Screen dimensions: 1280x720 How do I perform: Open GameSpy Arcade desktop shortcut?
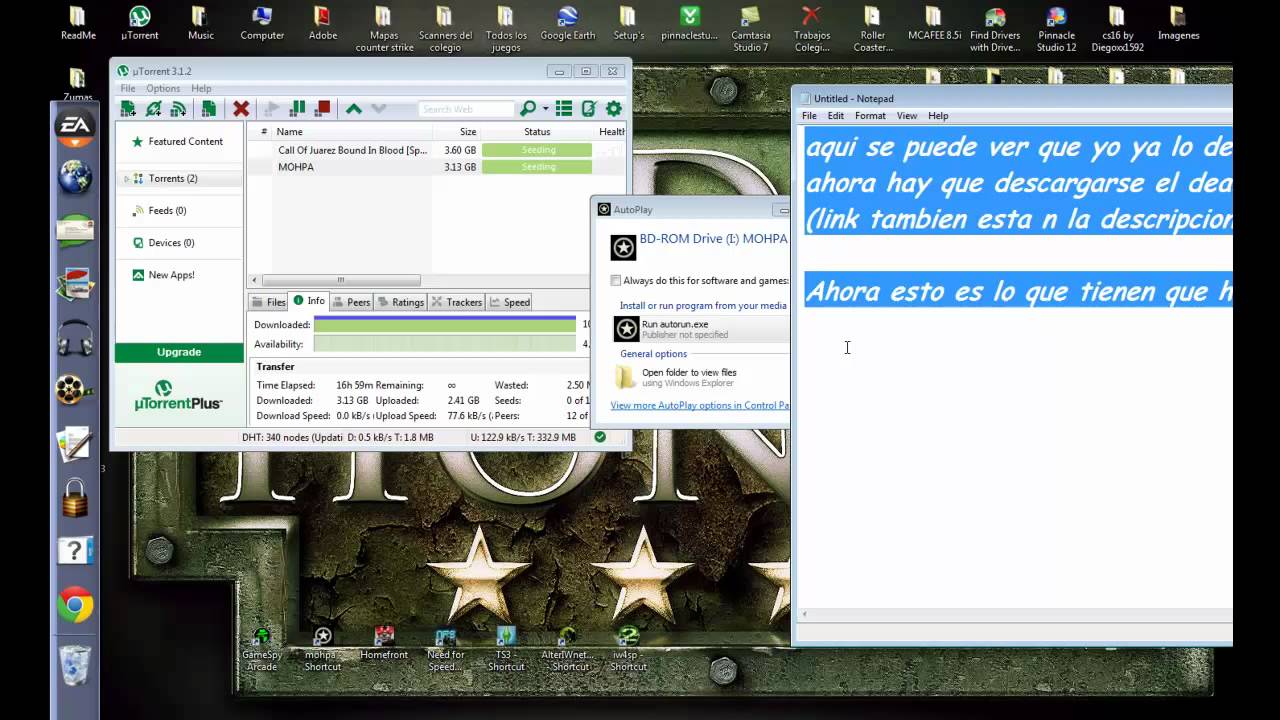coord(261,648)
